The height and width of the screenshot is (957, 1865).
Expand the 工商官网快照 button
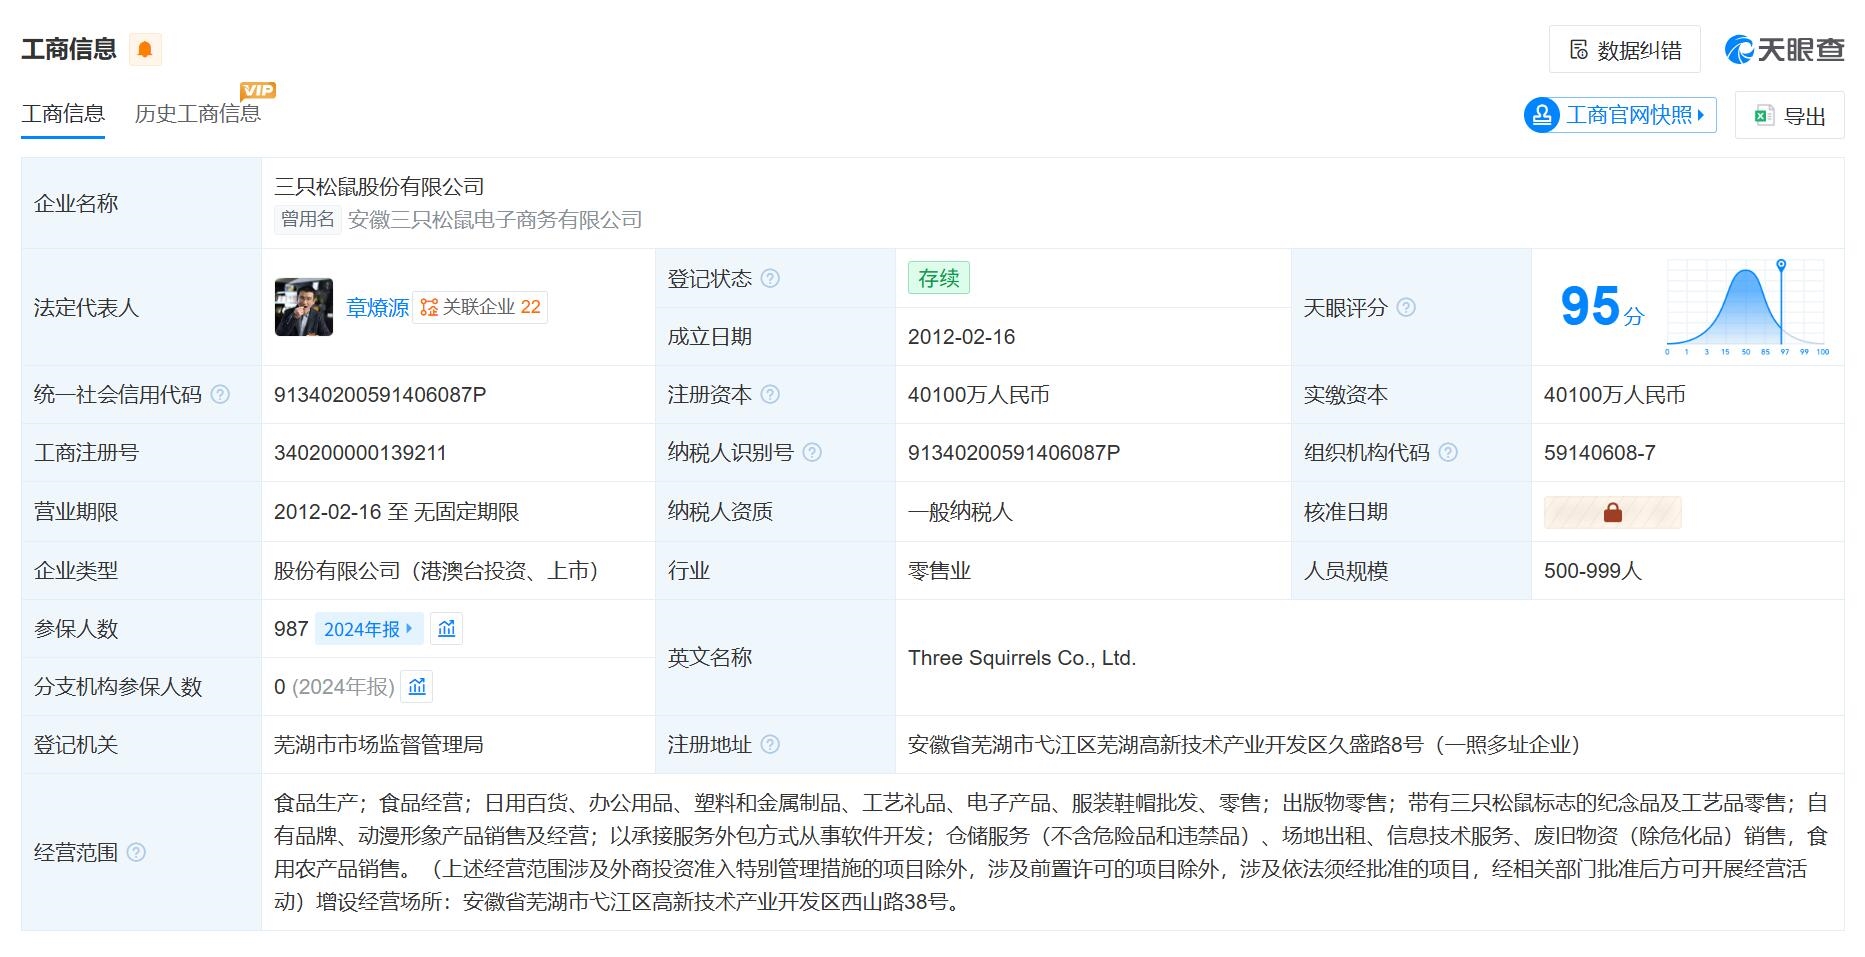[1620, 115]
